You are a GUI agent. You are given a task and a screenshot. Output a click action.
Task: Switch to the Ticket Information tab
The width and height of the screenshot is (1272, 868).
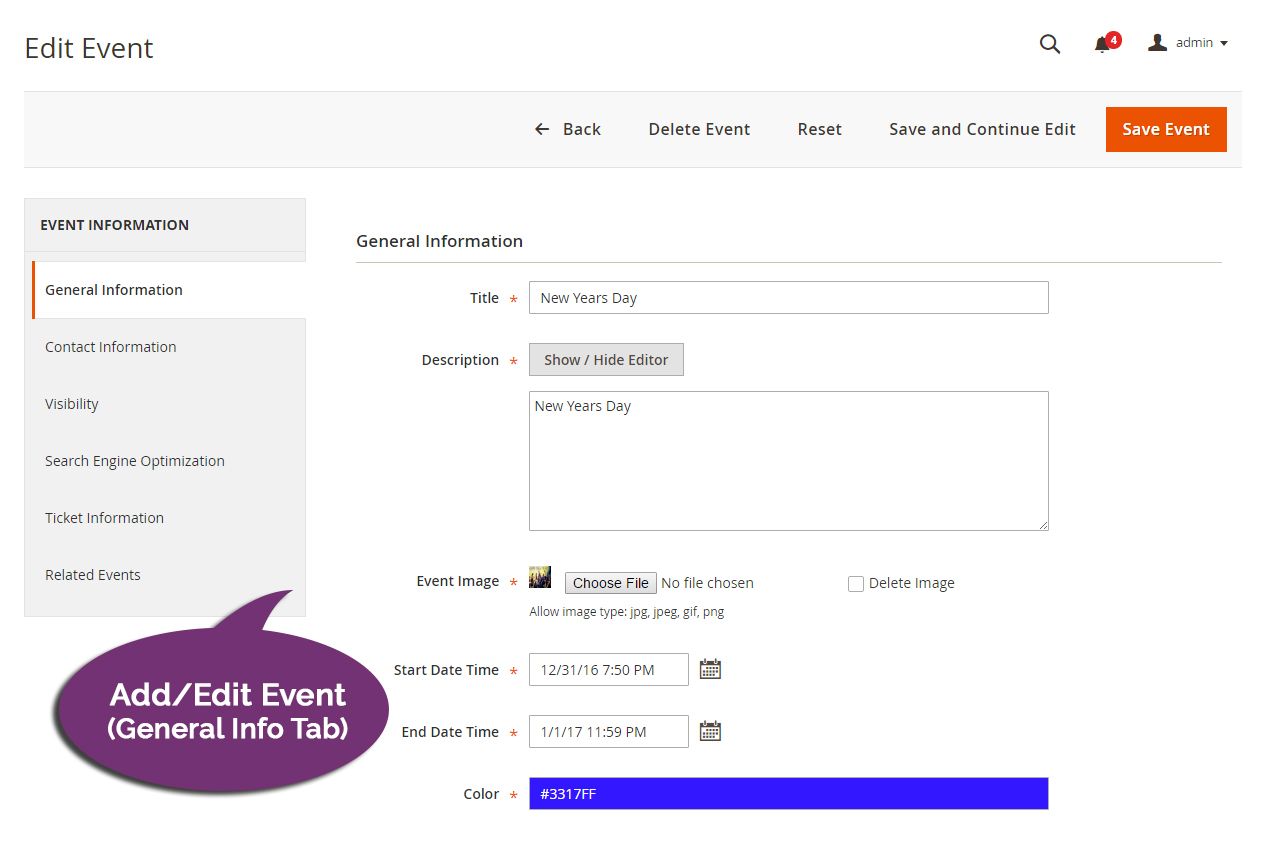[104, 518]
